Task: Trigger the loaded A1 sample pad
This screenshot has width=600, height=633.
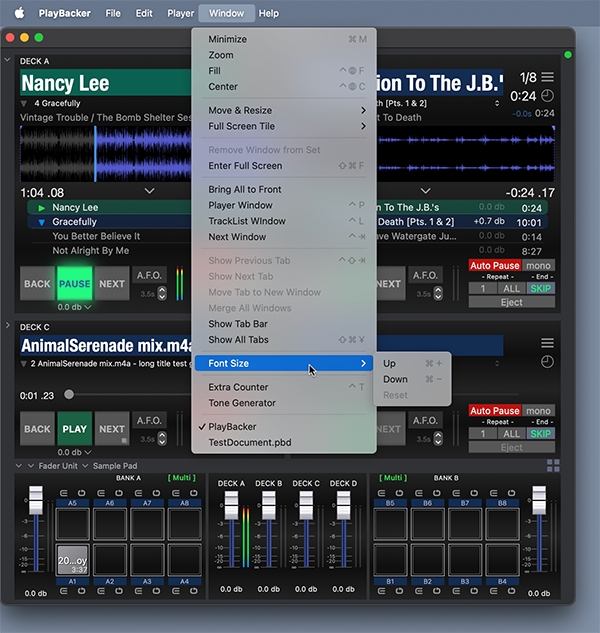Action: pos(72,561)
